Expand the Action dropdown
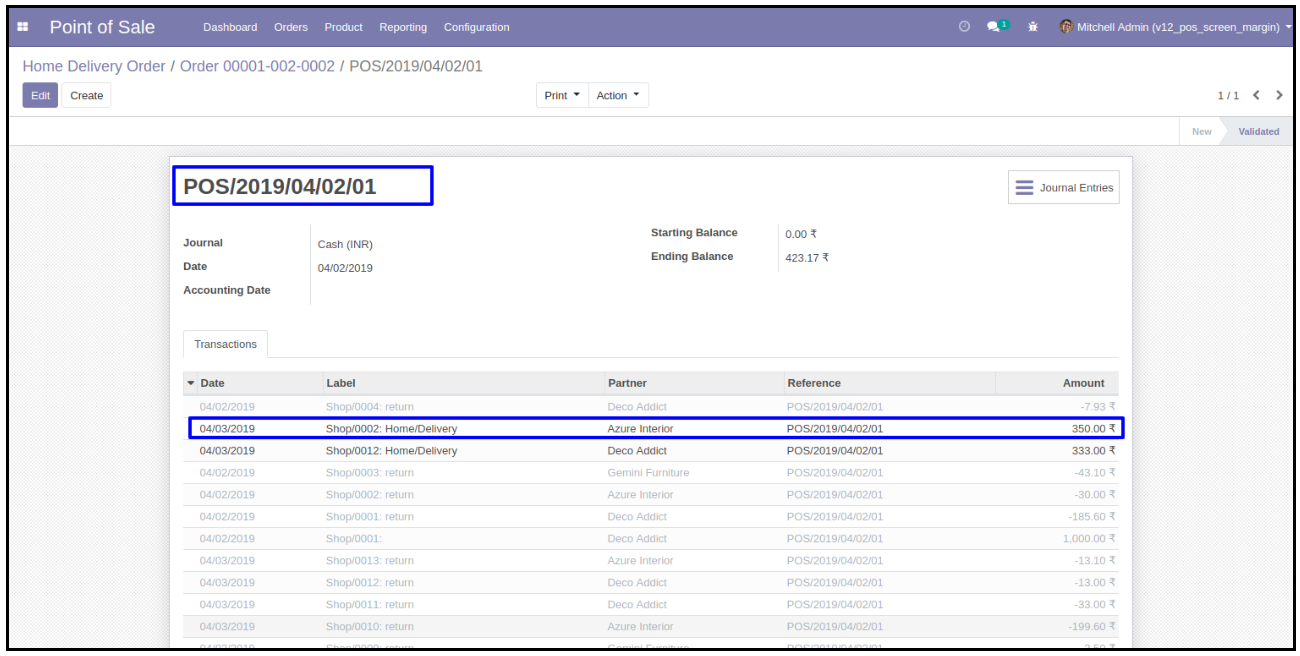This screenshot has height=656, width=1300. (x=618, y=96)
